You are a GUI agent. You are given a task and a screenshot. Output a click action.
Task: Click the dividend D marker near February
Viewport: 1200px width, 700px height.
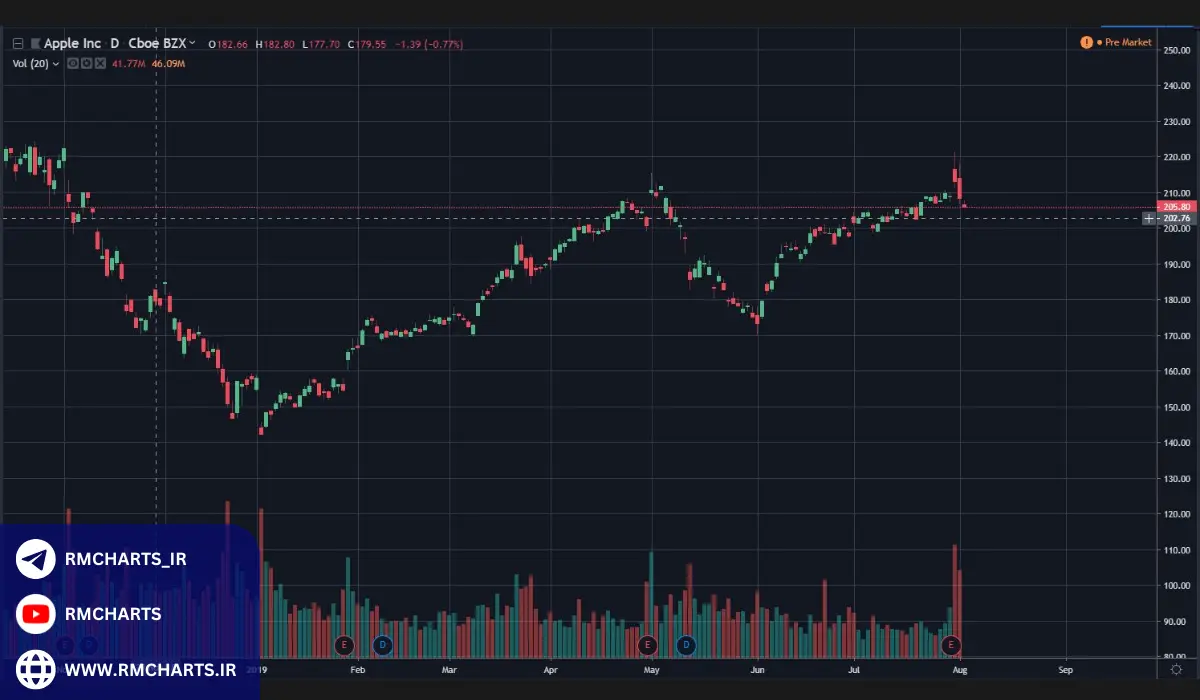click(x=382, y=645)
